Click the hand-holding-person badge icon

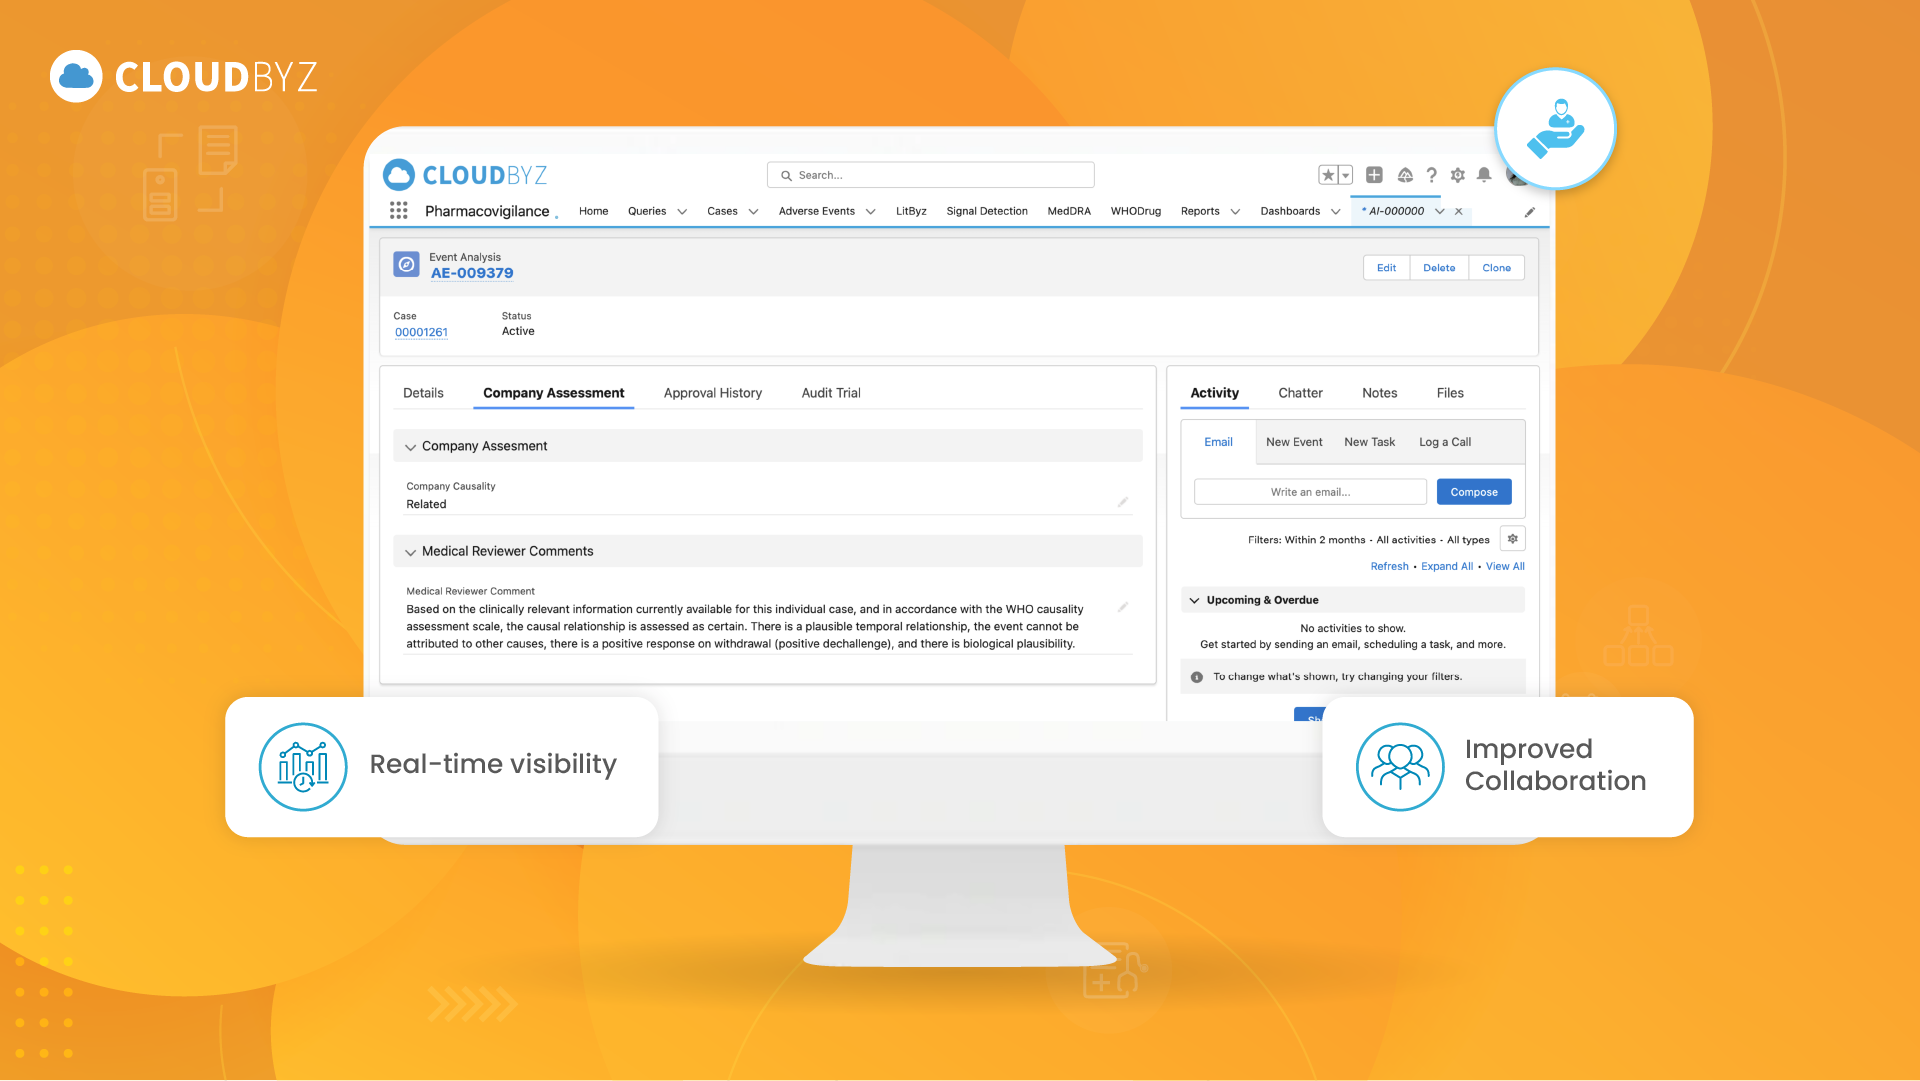(x=1555, y=129)
